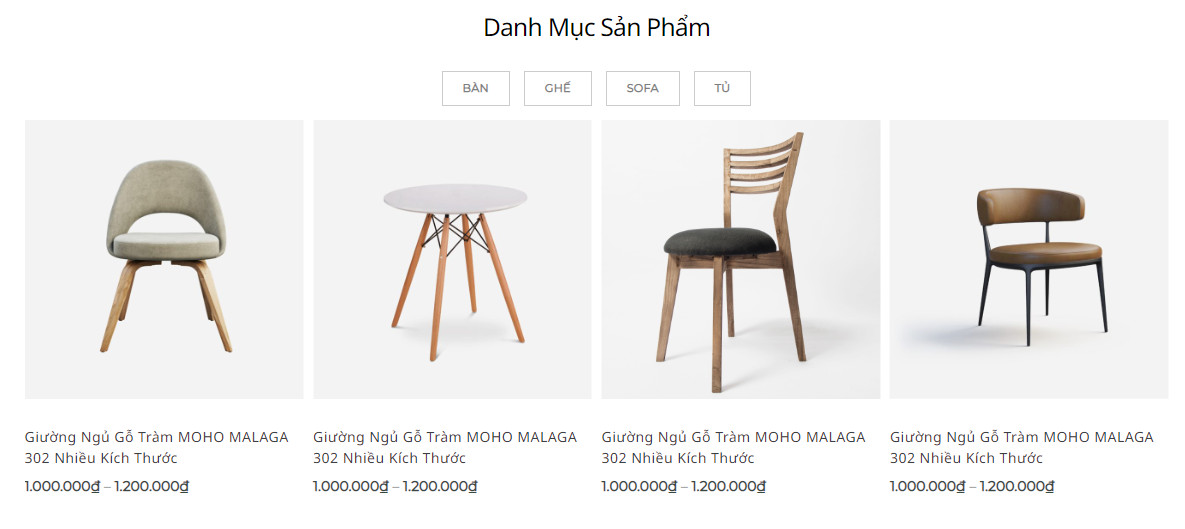Click 1.200.000₫ price under the round table
The height and width of the screenshot is (529, 1185).
[x=440, y=486]
